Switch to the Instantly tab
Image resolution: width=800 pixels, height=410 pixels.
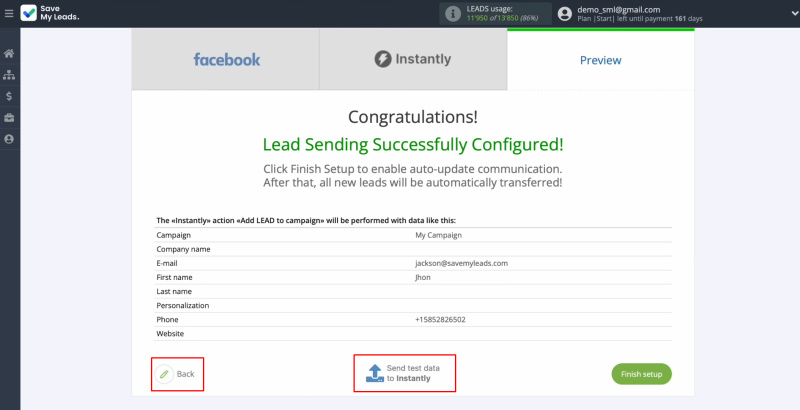click(x=413, y=59)
